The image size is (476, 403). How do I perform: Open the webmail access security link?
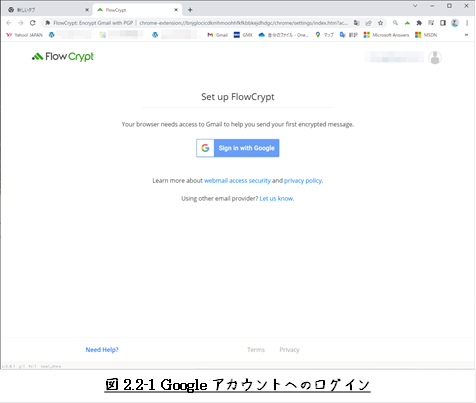click(237, 181)
